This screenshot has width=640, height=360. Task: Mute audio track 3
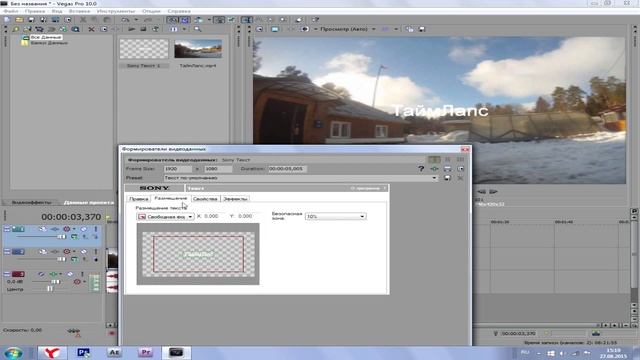point(70,274)
